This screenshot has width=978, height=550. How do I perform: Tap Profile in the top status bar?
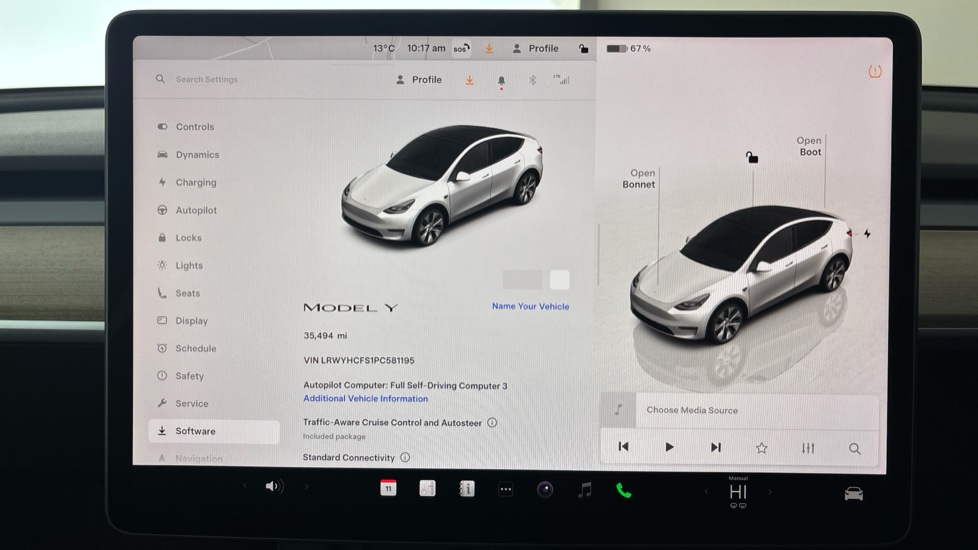point(535,48)
